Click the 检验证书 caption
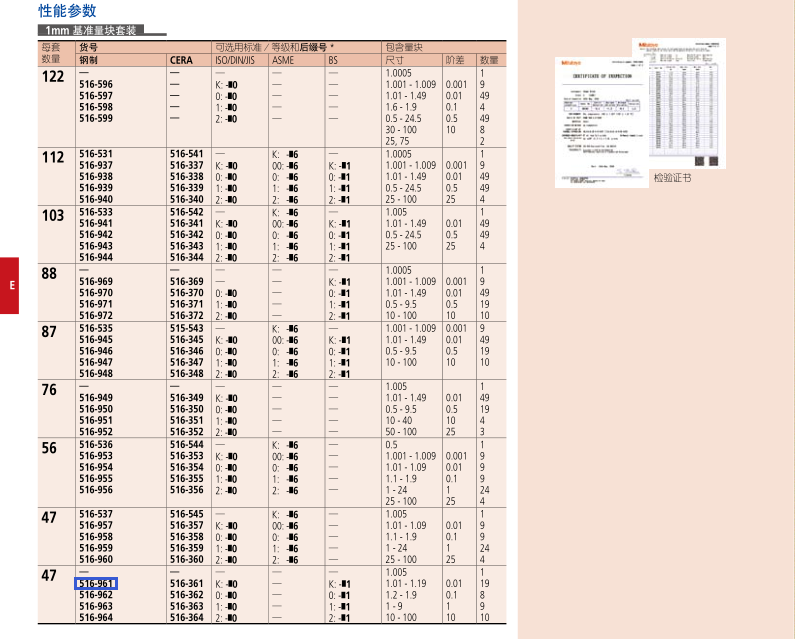The height and width of the screenshot is (639, 795). click(672, 178)
